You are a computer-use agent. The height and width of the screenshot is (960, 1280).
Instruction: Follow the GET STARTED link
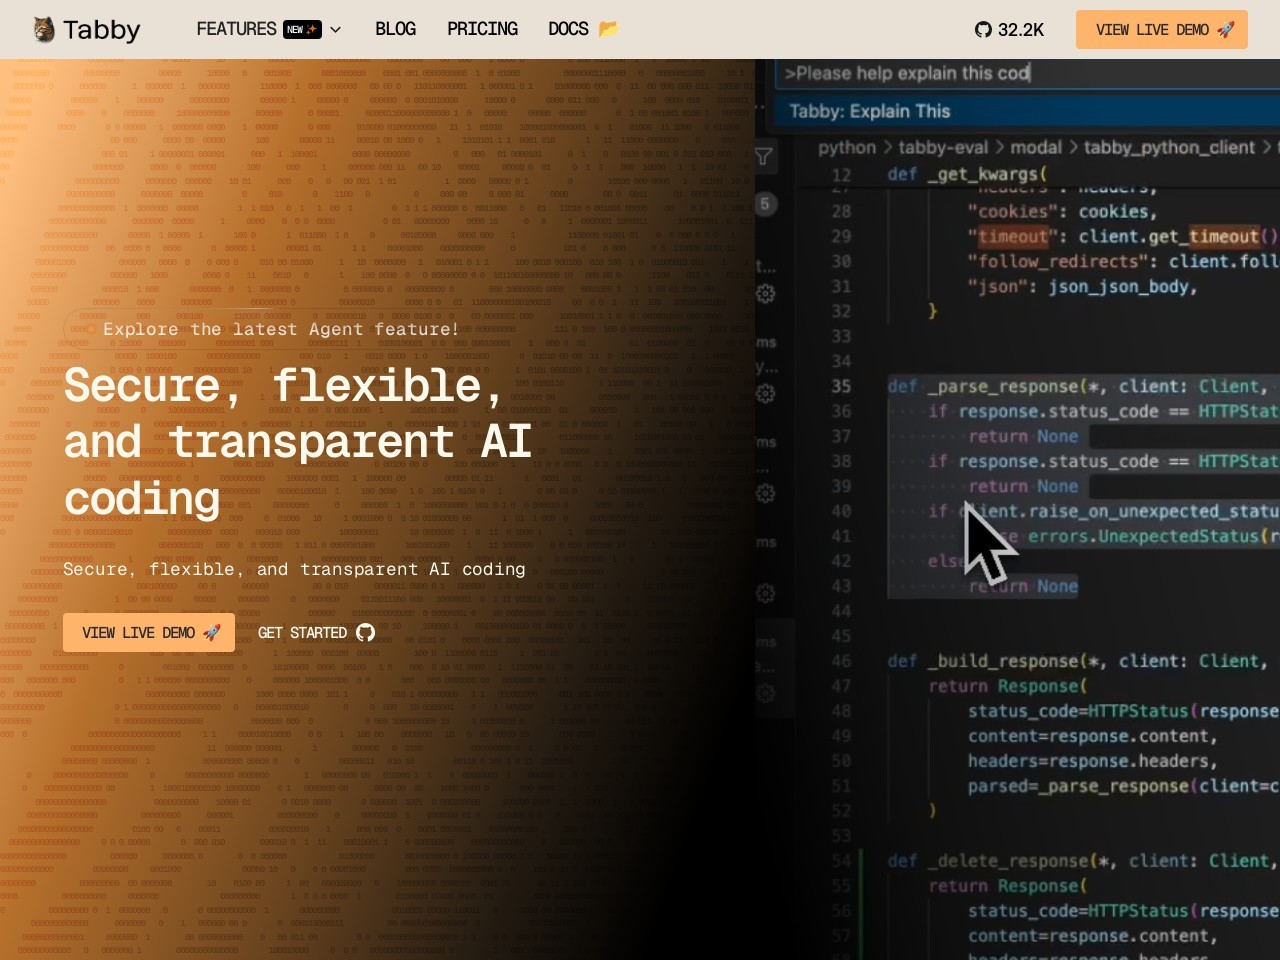pyautogui.click(x=302, y=633)
